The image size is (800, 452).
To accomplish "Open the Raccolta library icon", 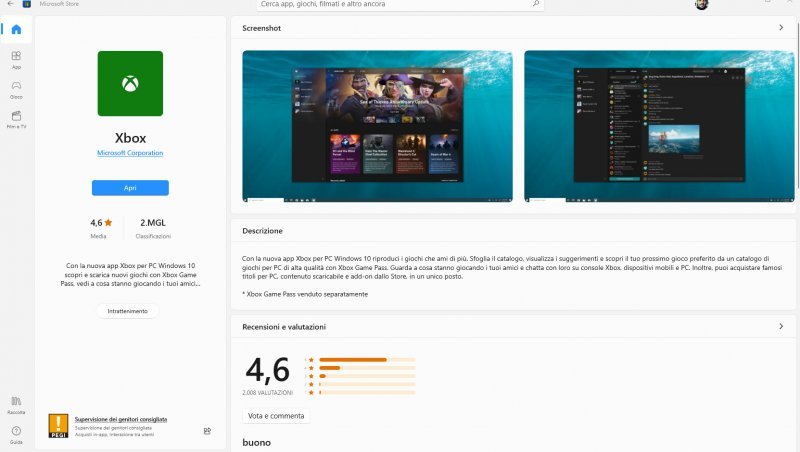I will 16,405.
